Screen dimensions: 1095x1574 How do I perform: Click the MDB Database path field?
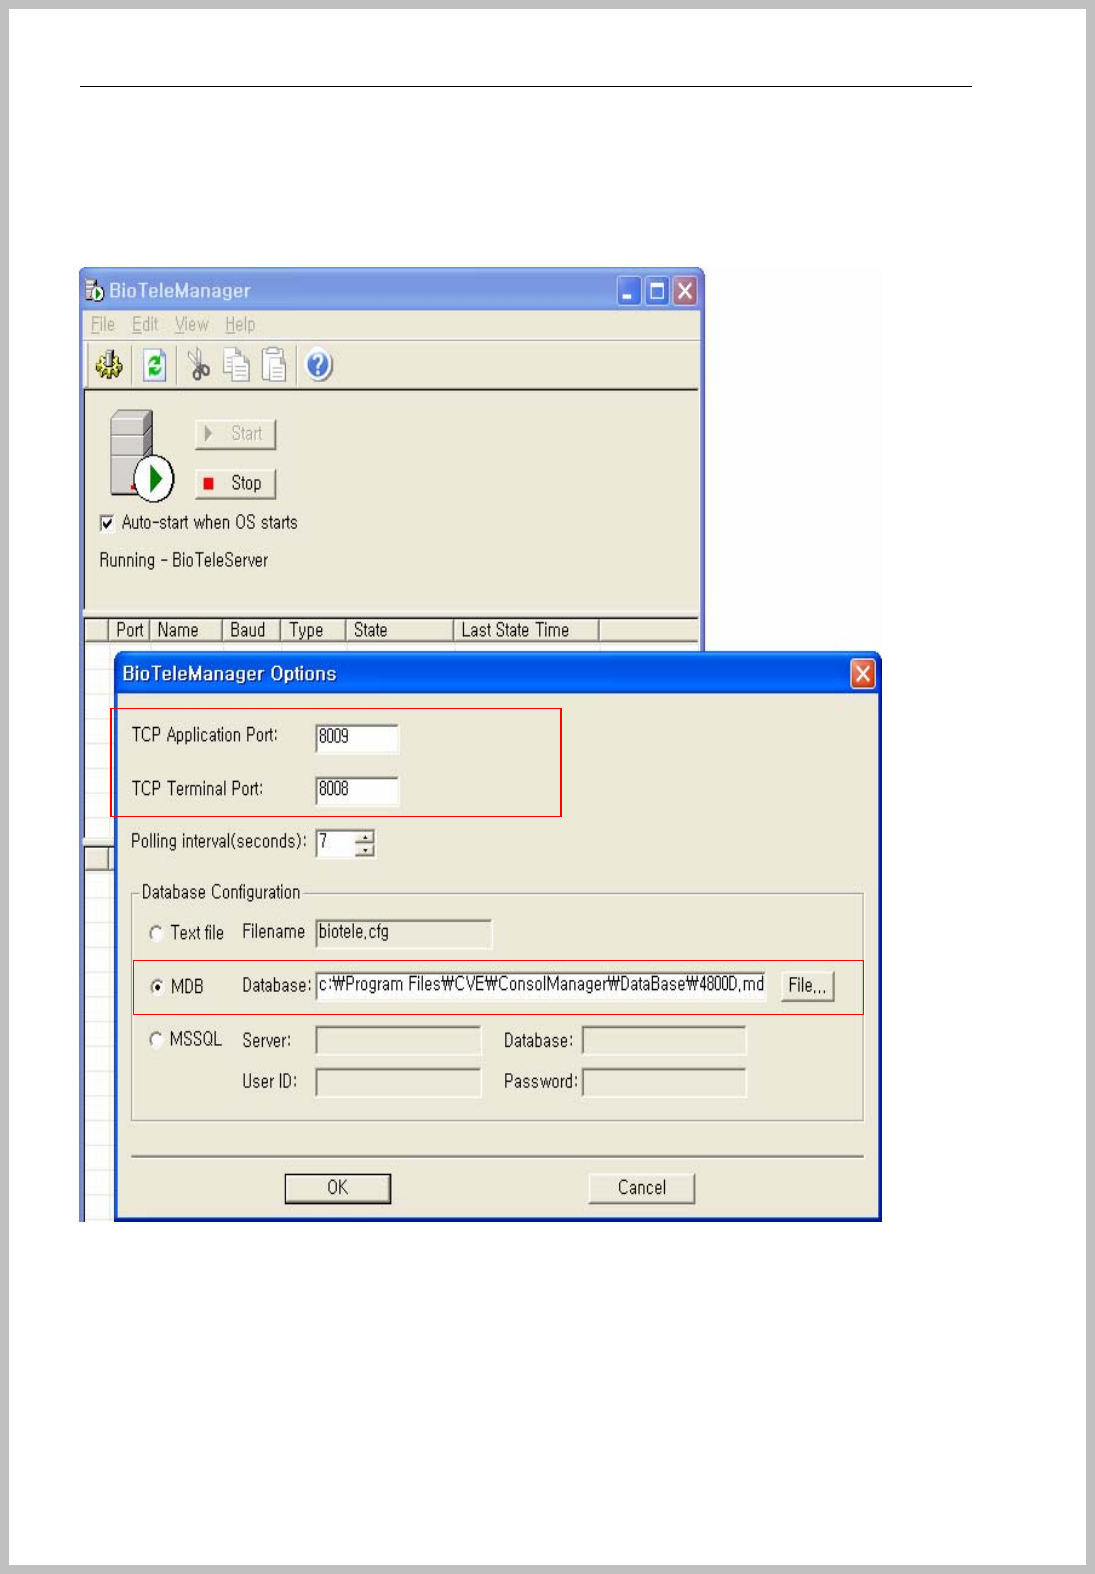click(x=541, y=985)
